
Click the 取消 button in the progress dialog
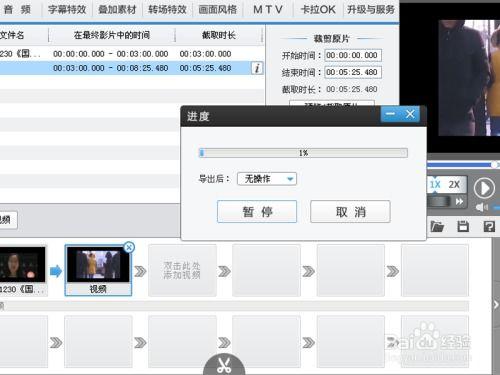(x=350, y=211)
